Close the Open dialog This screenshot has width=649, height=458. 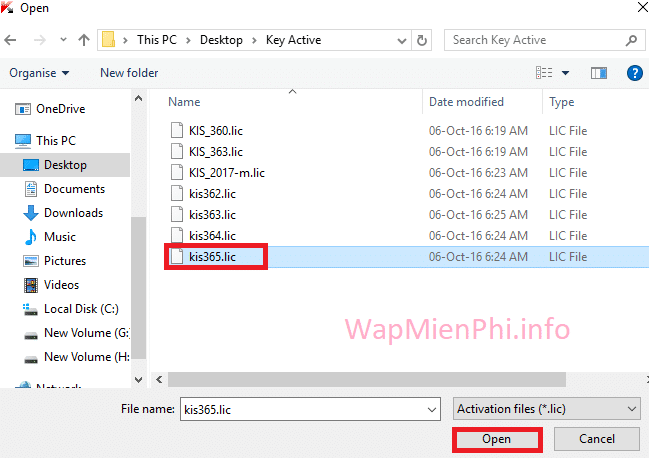[642, 7]
